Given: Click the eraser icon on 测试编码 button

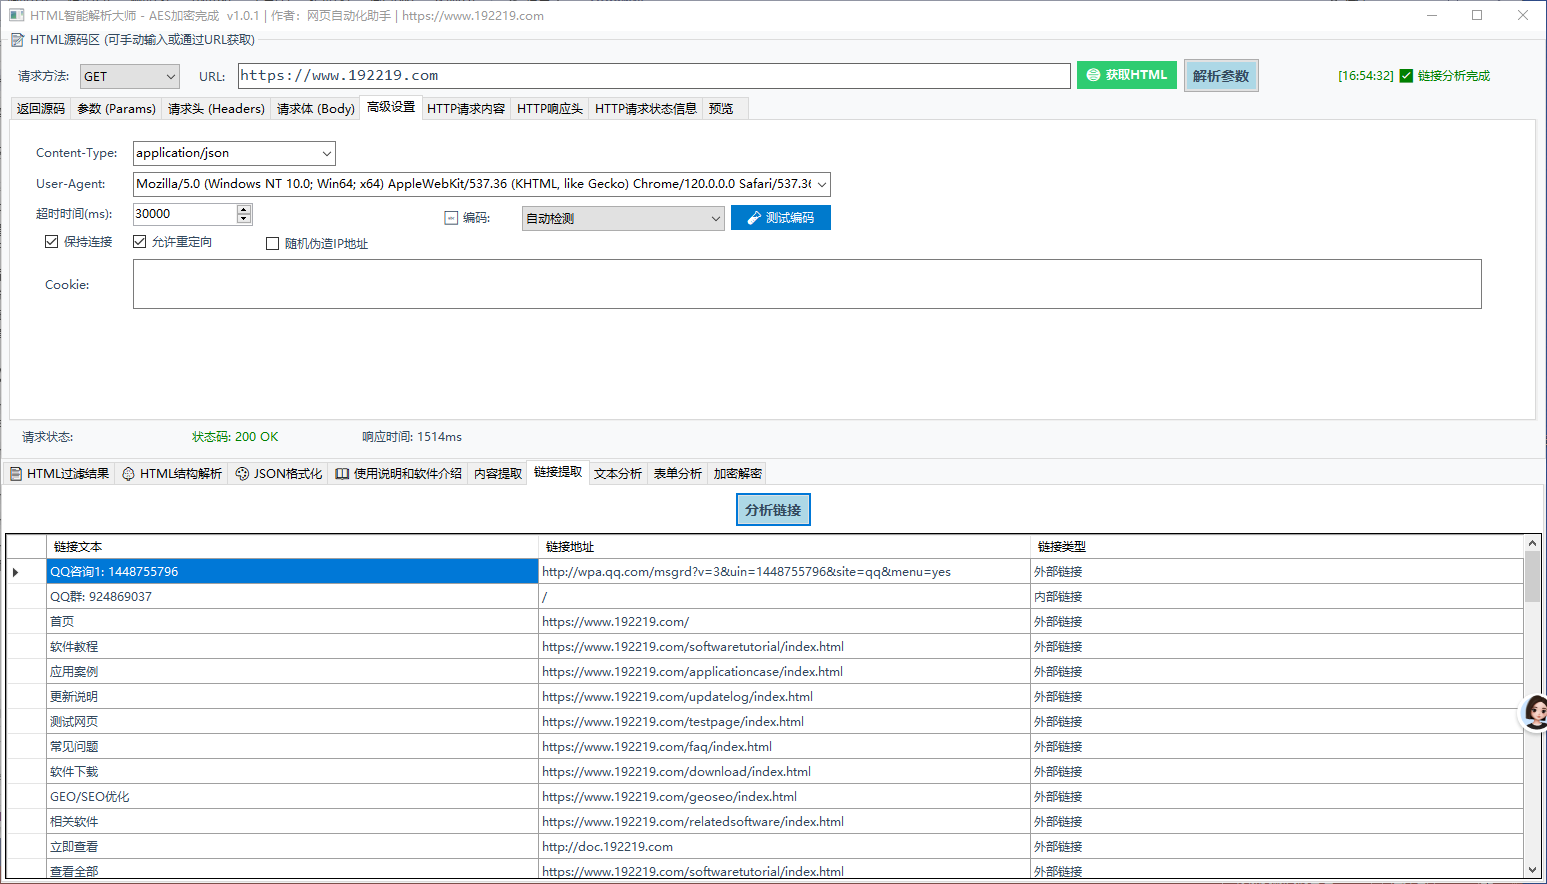Looking at the screenshot, I should click(754, 218).
